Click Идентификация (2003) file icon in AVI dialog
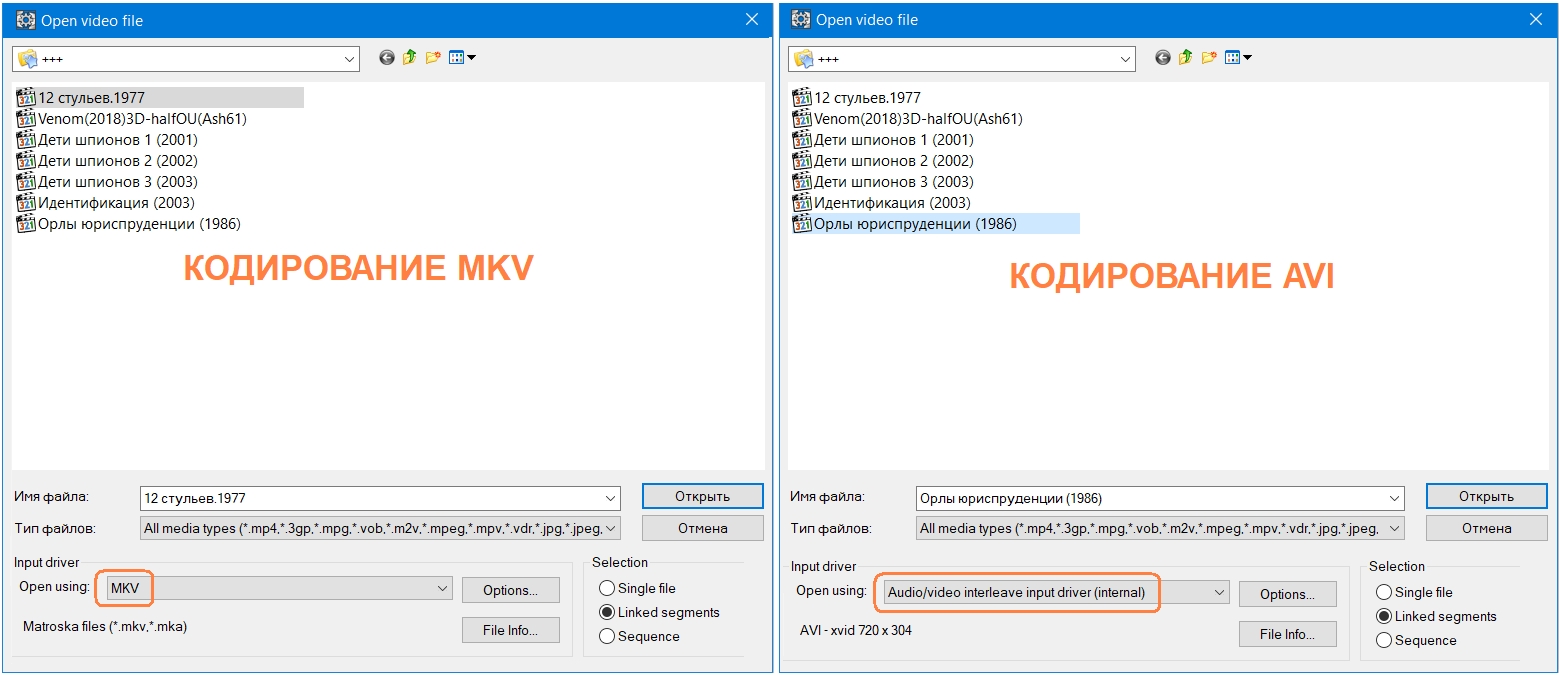Viewport: 1560px width, 675px height. [802, 203]
